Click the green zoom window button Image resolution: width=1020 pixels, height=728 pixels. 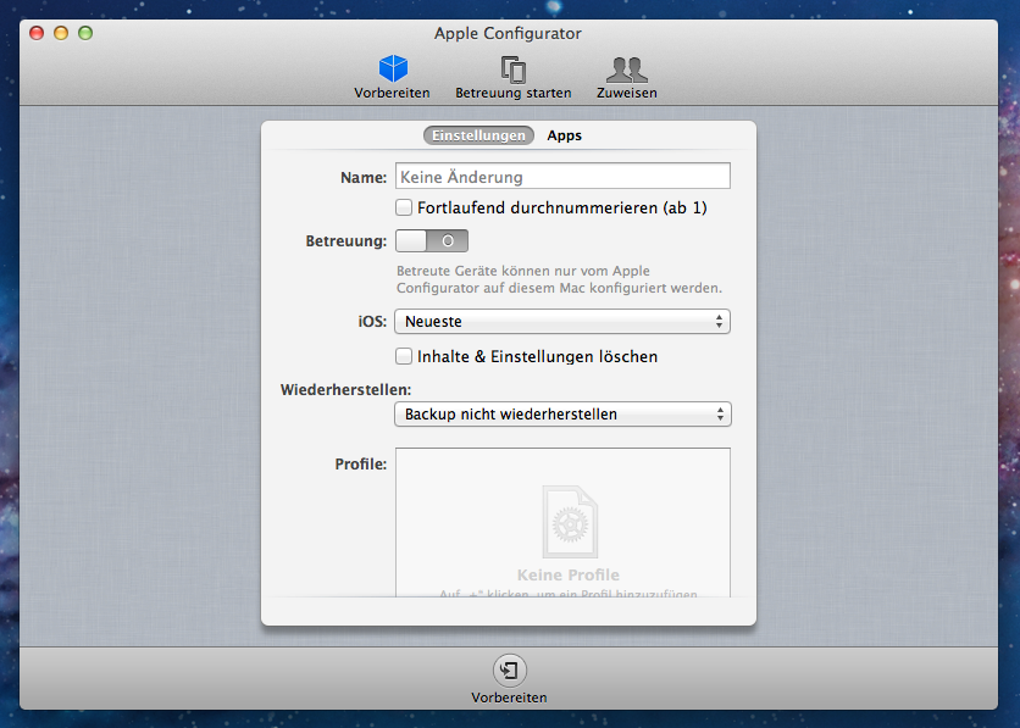tap(85, 33)
